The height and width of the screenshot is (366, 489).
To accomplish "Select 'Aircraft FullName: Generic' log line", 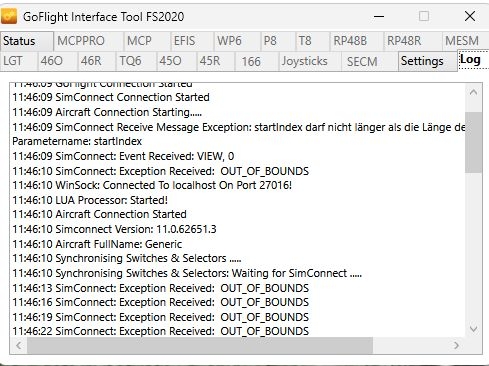I will [x=97, y=244].
